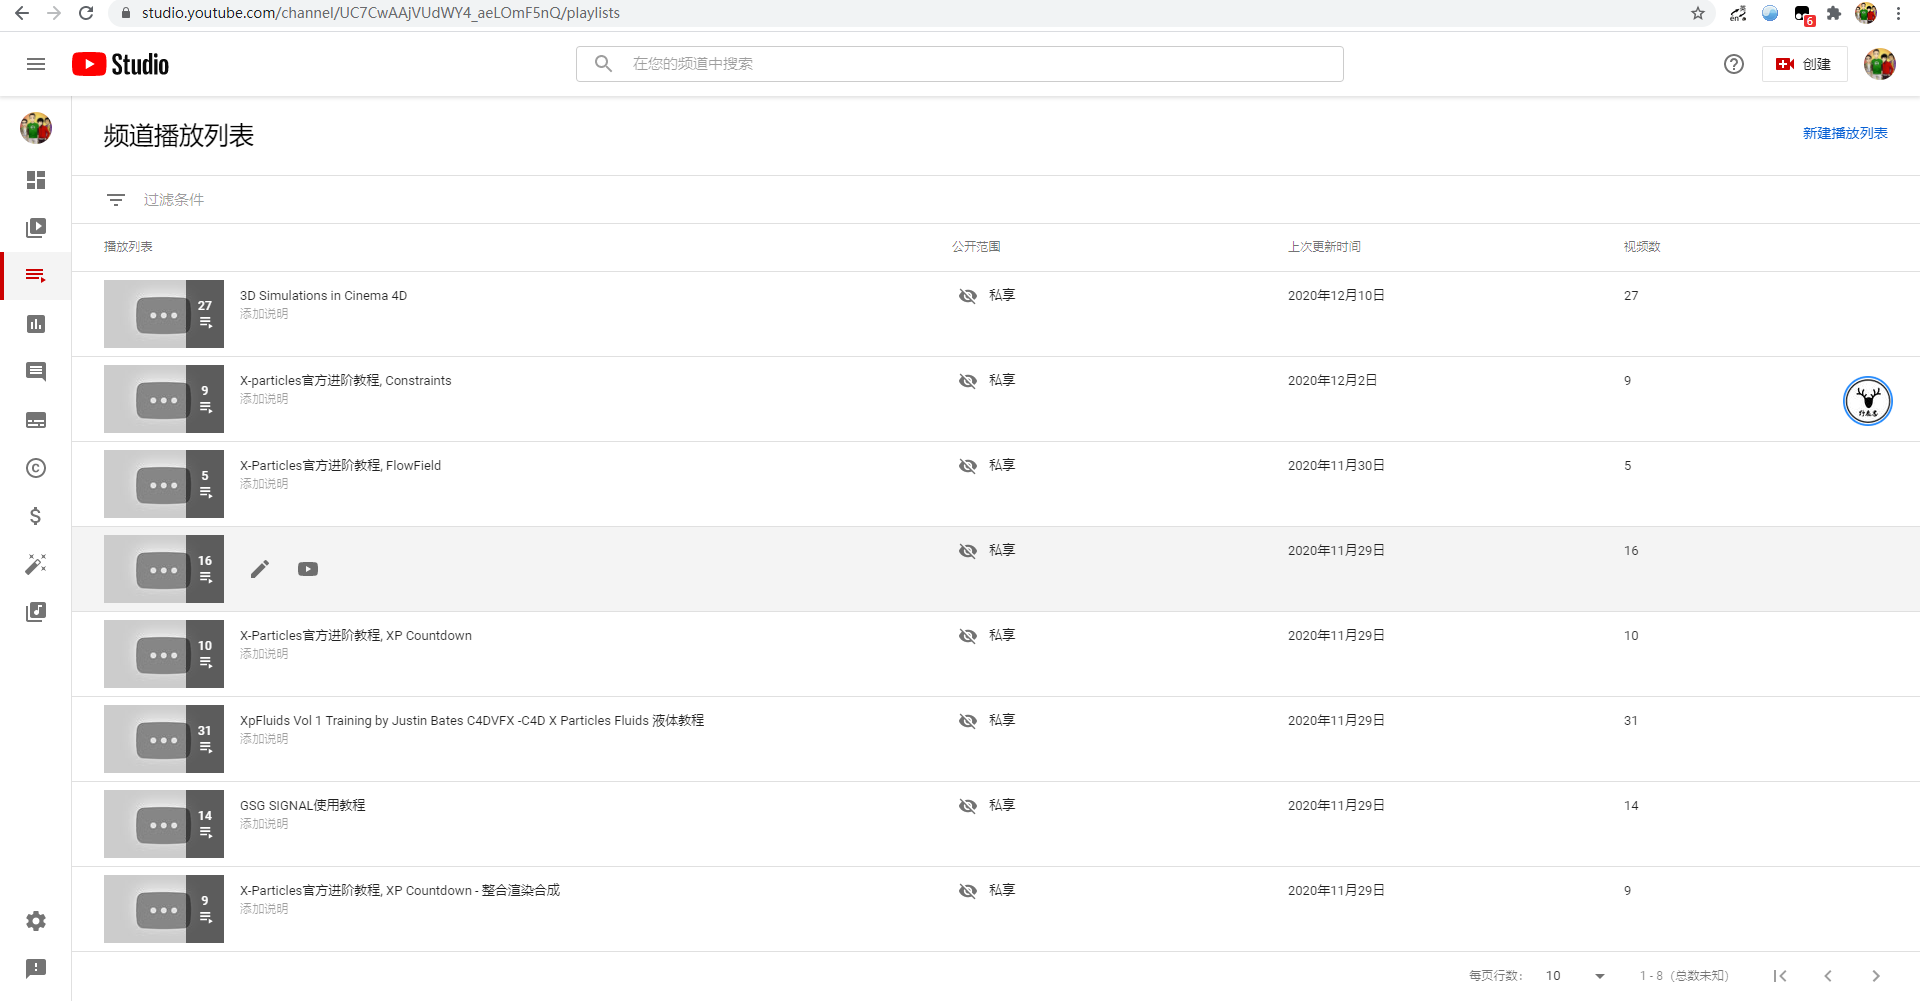Open Copyright from the sidebar
This screenshot has width=1920, height=1001.
click(x=36, y=468)
